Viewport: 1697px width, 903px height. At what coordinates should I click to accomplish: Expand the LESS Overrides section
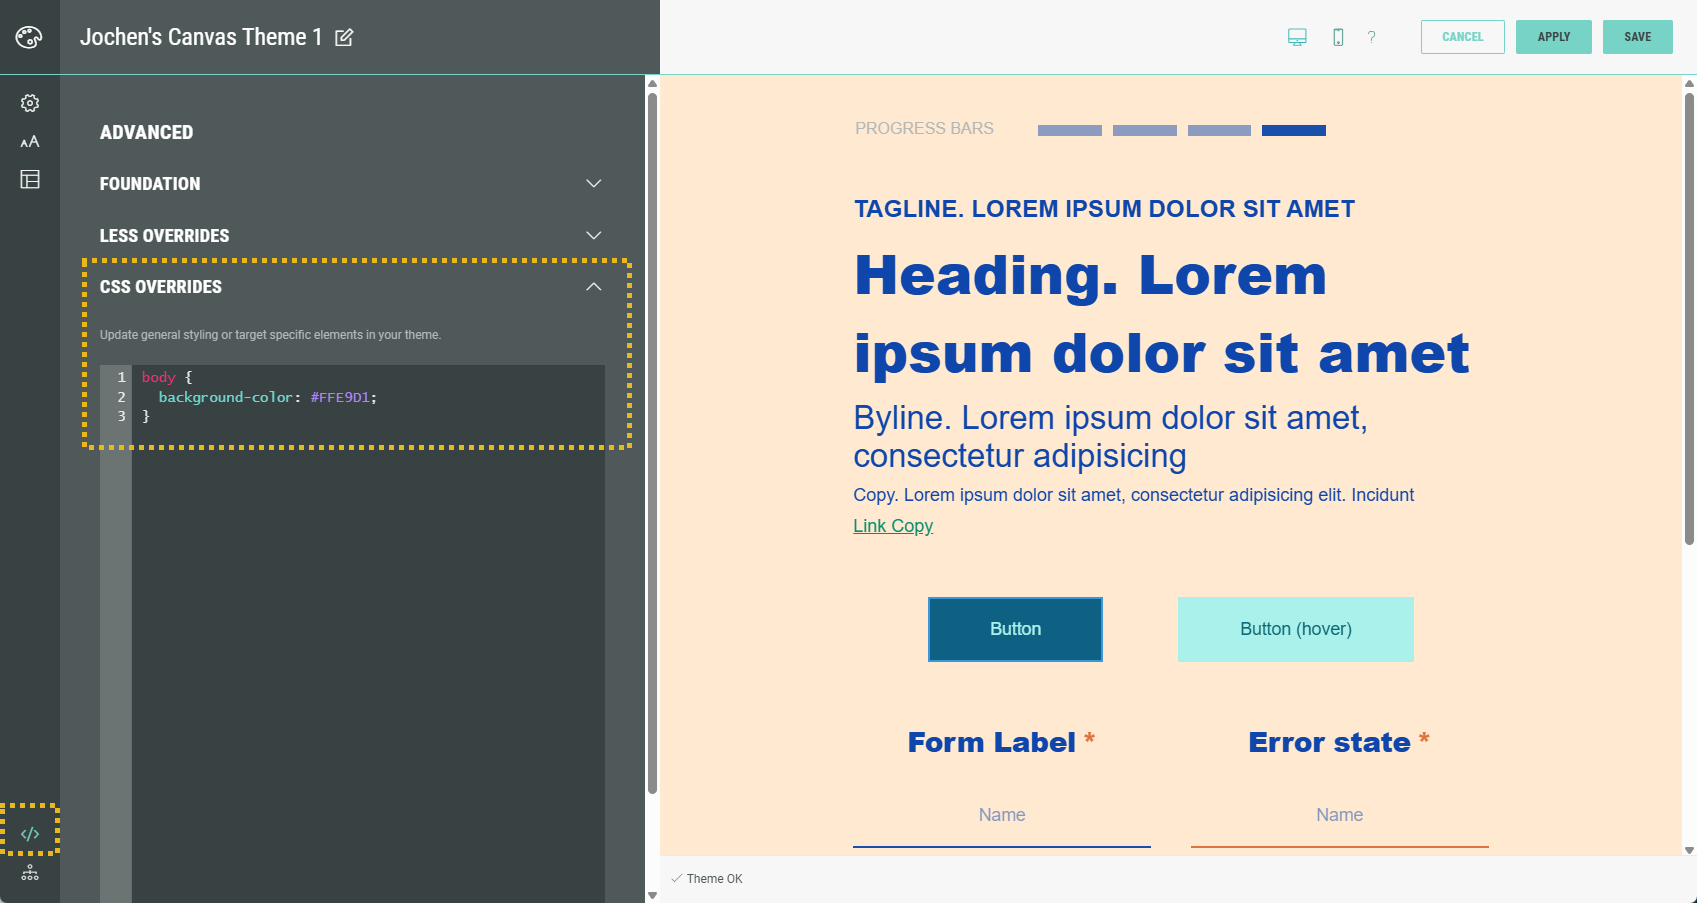593,236
